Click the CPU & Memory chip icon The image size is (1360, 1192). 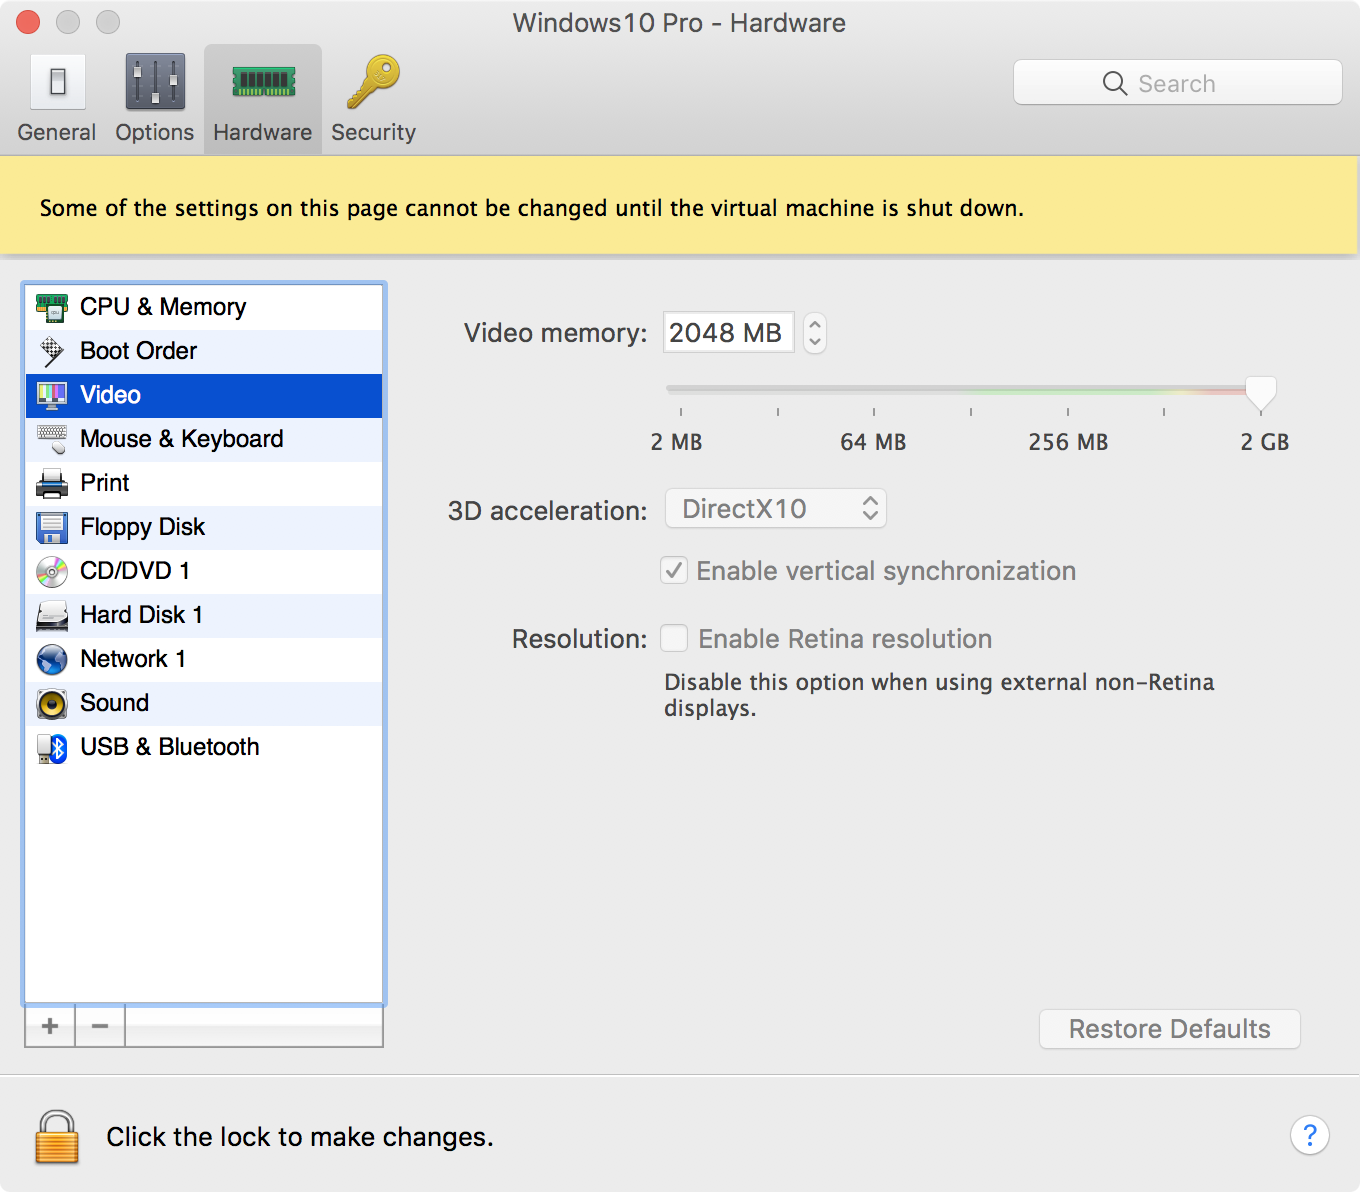tap(52, 307)
